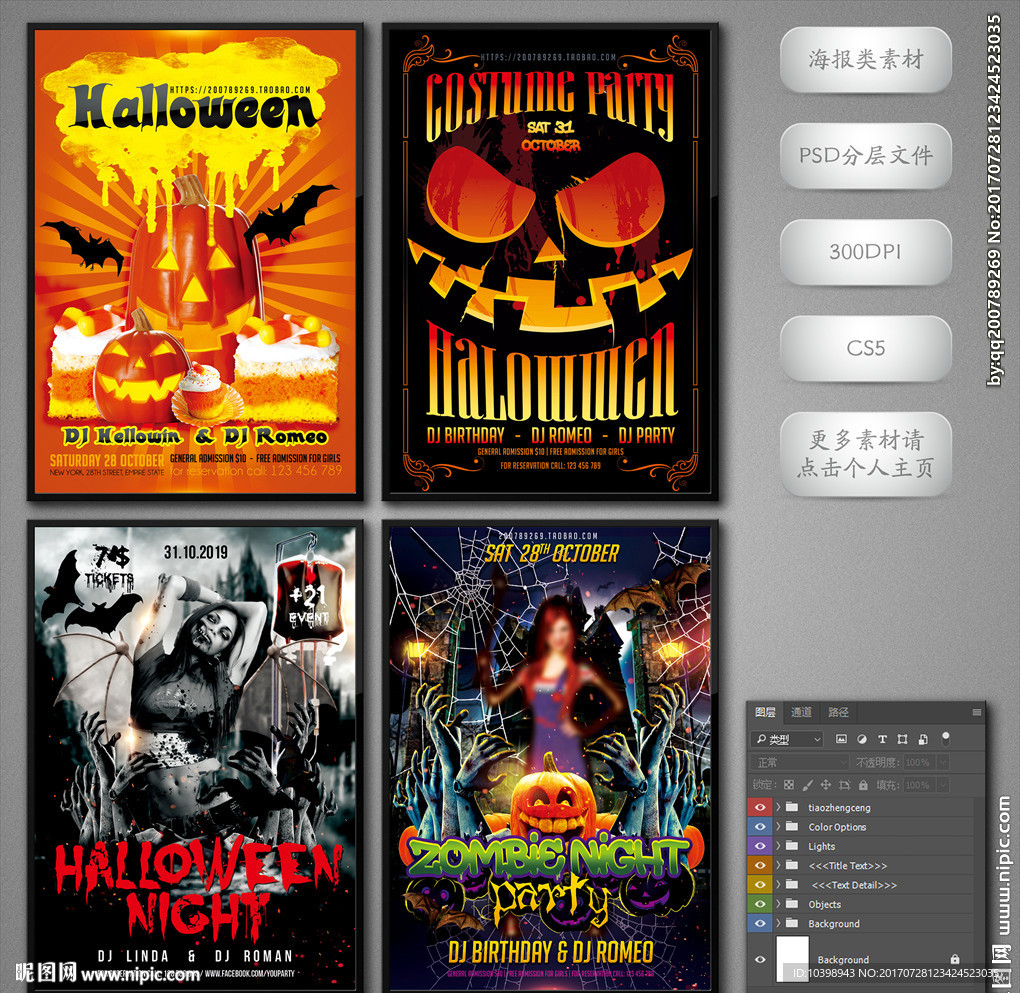Hide the Color Options group
The width and height of the screenshot is (1020, 993).
760,826
